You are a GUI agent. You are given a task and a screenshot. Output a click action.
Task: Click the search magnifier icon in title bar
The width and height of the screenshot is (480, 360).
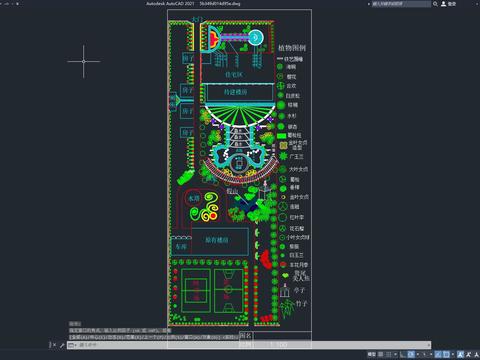[x=435, y=4]
